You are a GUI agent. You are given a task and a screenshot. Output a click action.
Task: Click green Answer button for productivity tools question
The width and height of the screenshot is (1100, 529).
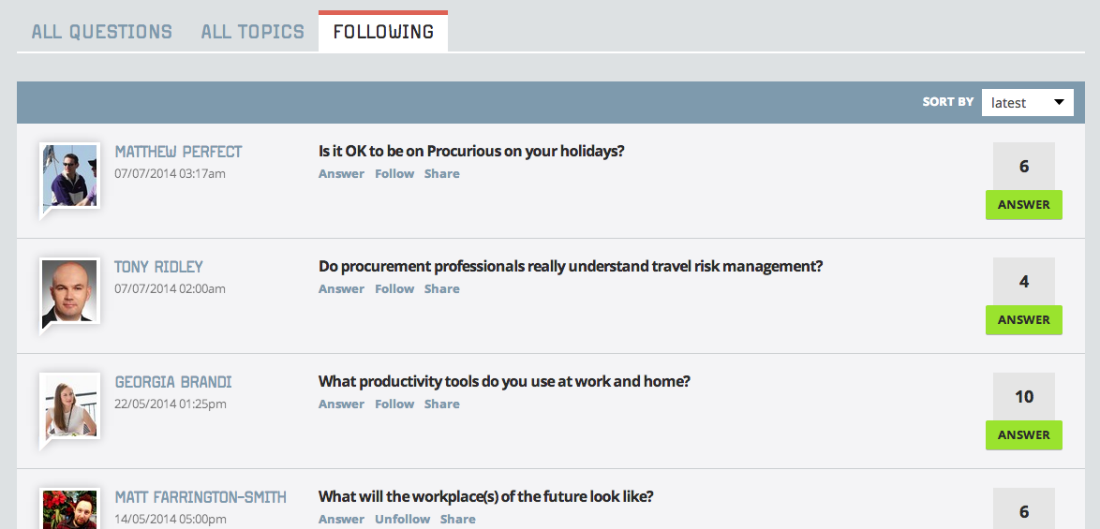(x=1024, y=435)
